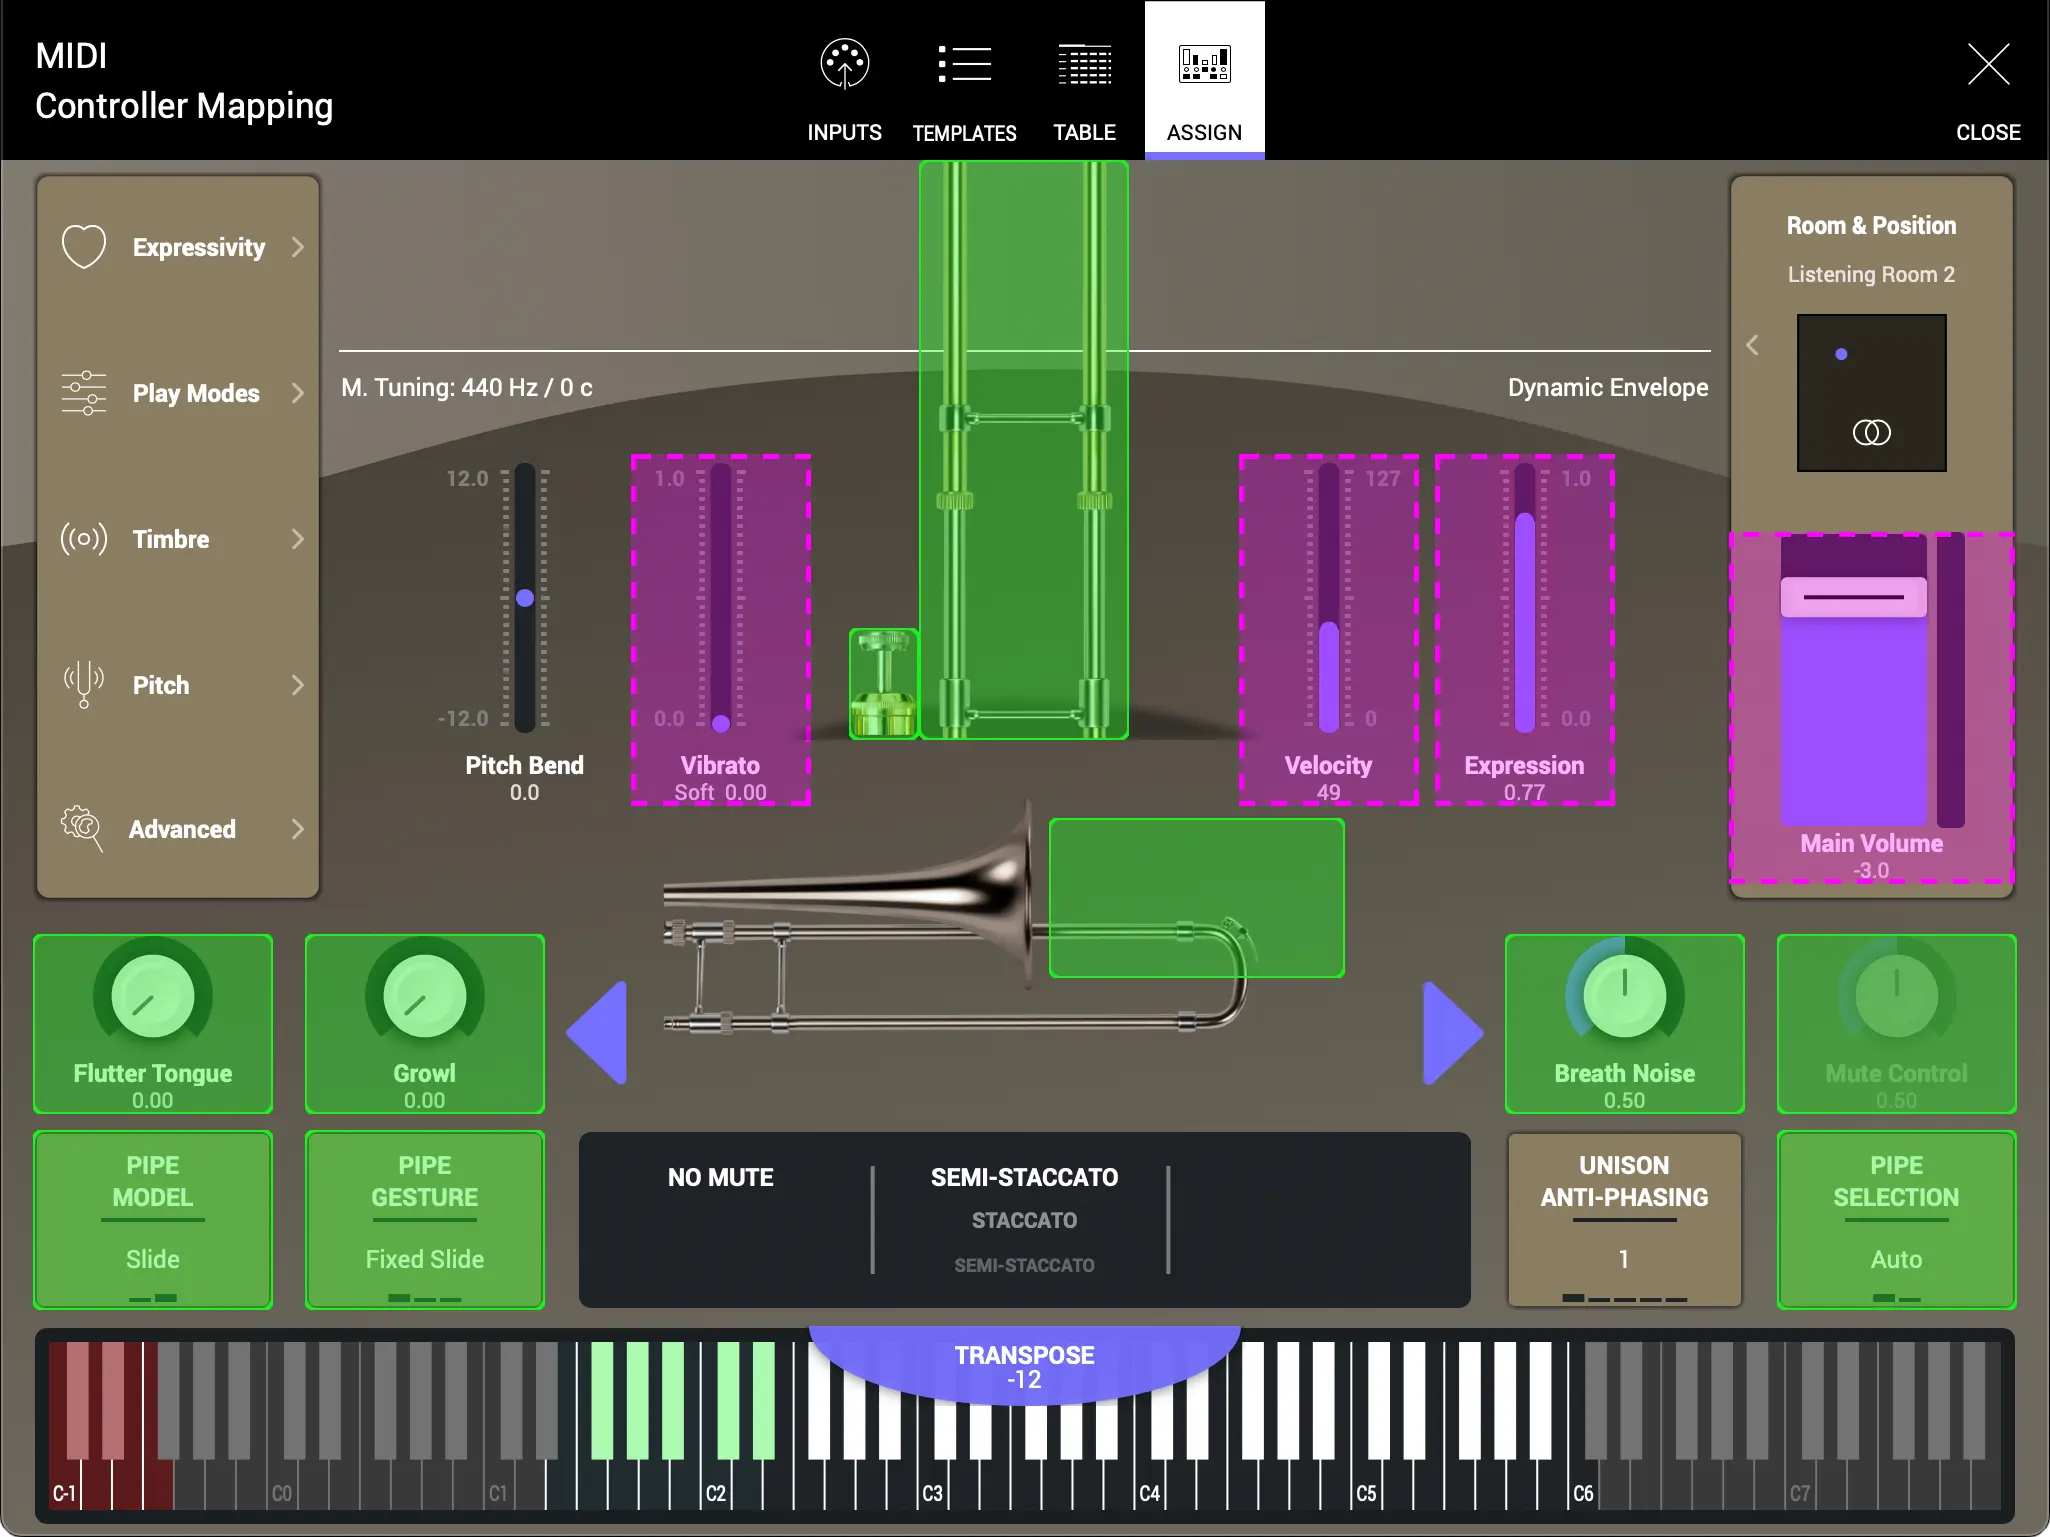Click the Close button
This screenshot has height=1537, width=2050.
click(1987, 64)
